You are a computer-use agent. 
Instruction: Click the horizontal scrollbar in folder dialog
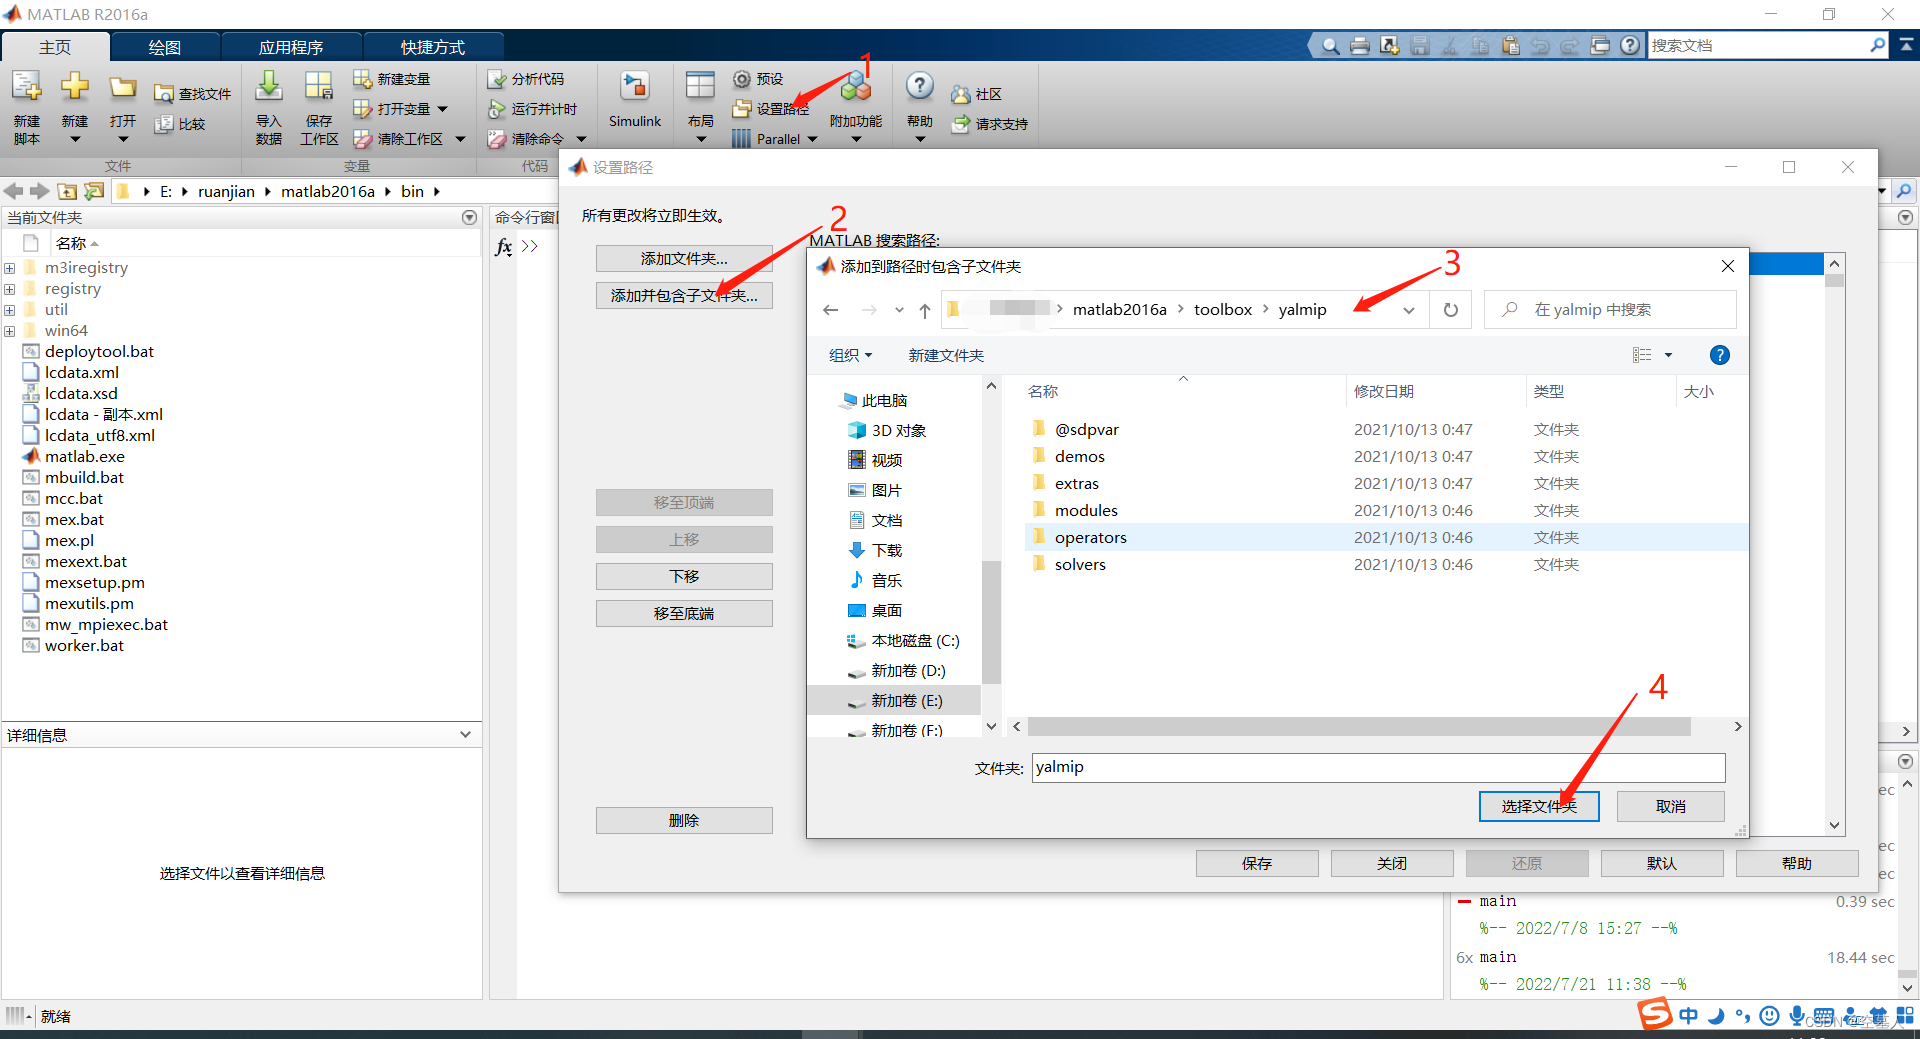1359,727
